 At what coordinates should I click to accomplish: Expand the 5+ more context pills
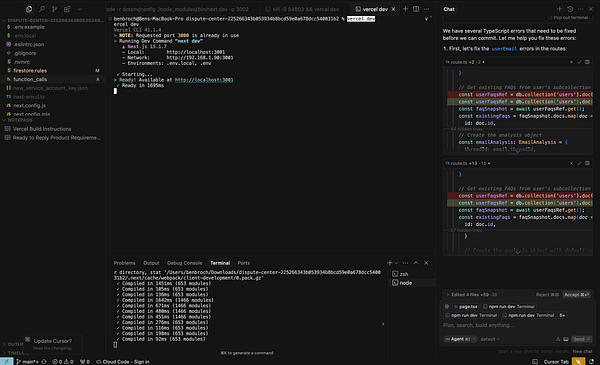point(562,315)
